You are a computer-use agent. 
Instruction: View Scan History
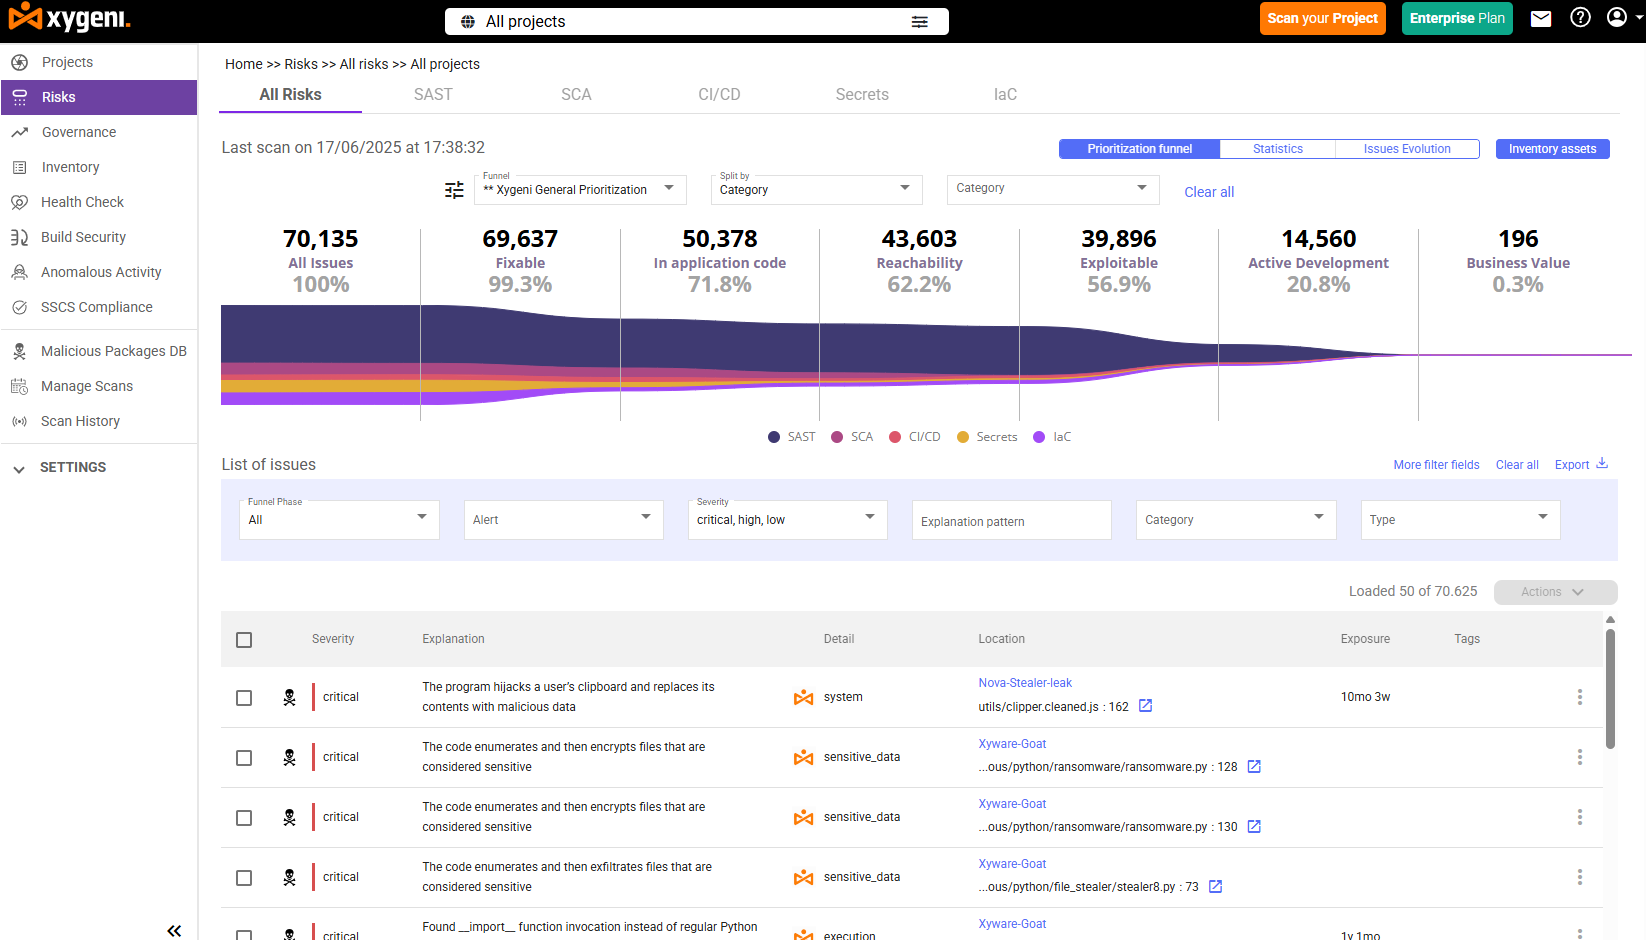[x=80, y=421]
